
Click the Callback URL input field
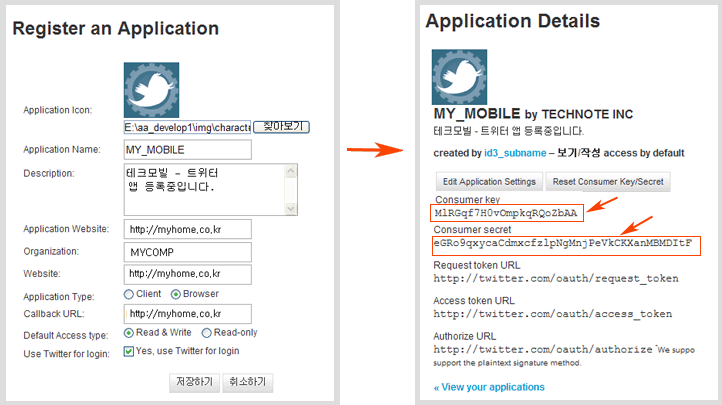pos(187,314)
